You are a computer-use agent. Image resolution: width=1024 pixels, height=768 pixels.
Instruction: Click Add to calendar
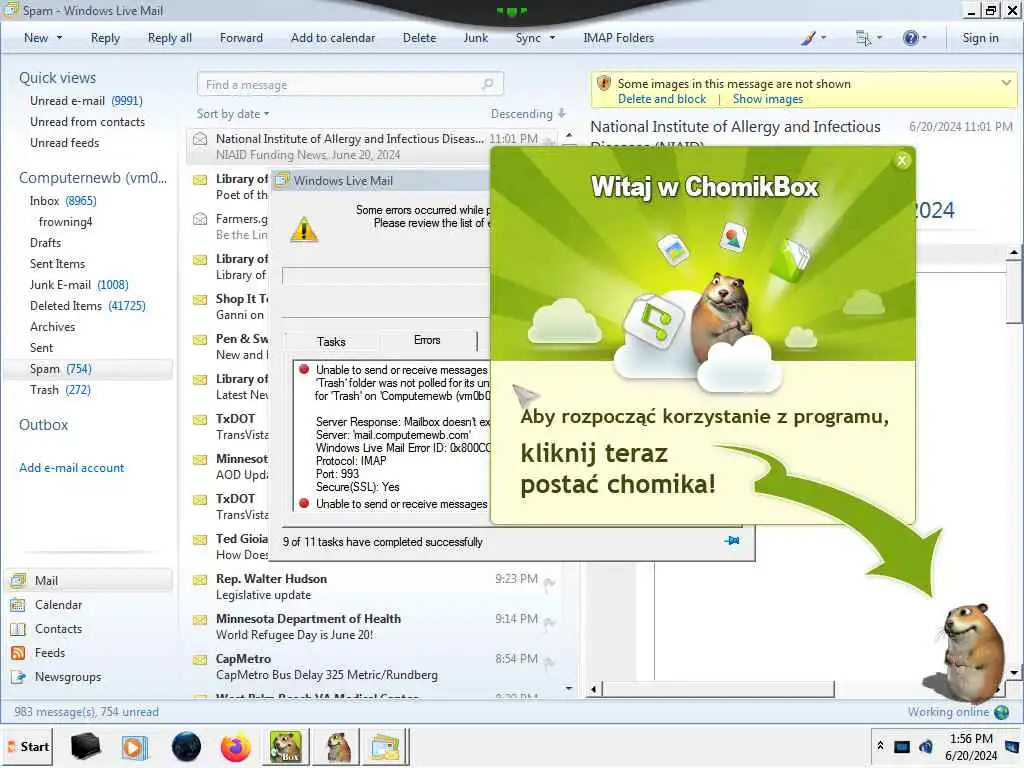click(x=333, y=38)
